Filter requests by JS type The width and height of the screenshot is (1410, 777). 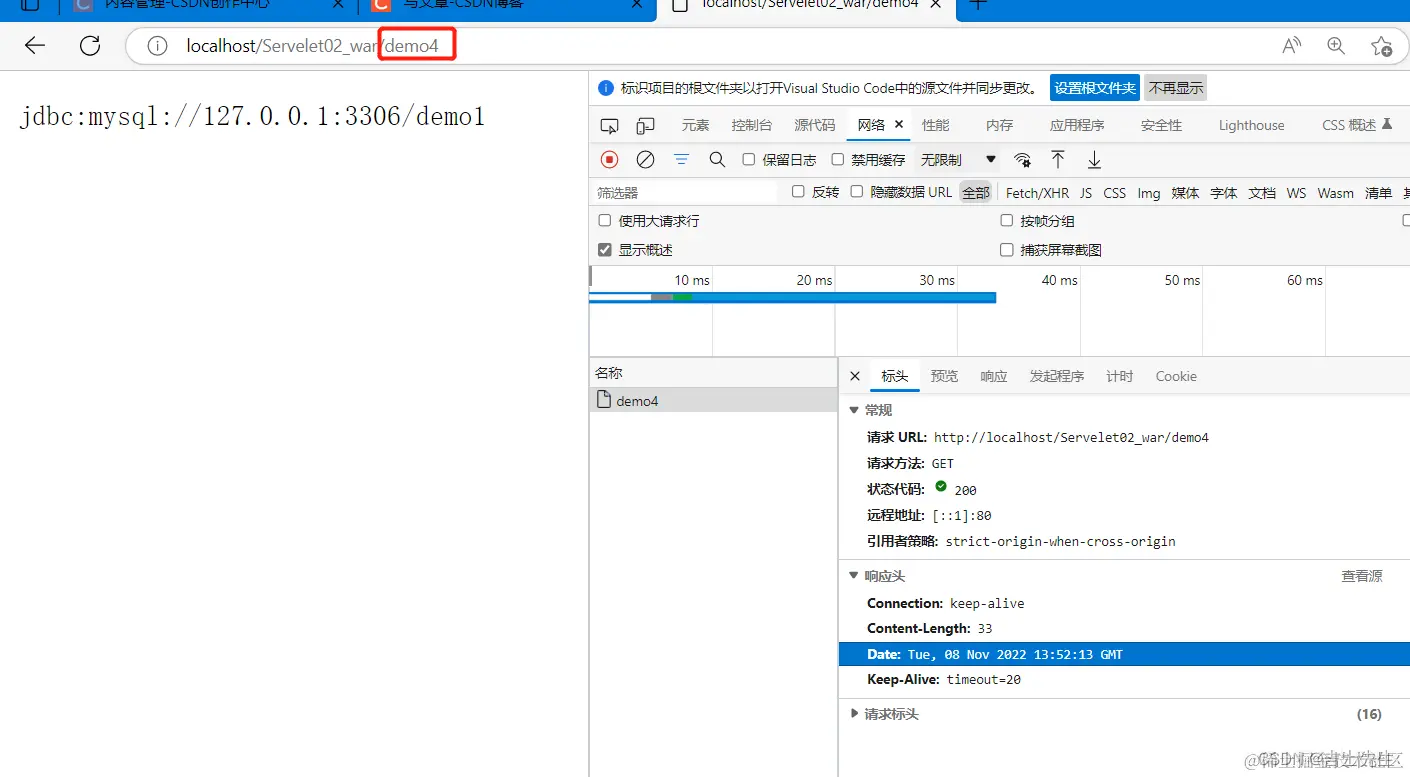click(x=1086, y=192)
